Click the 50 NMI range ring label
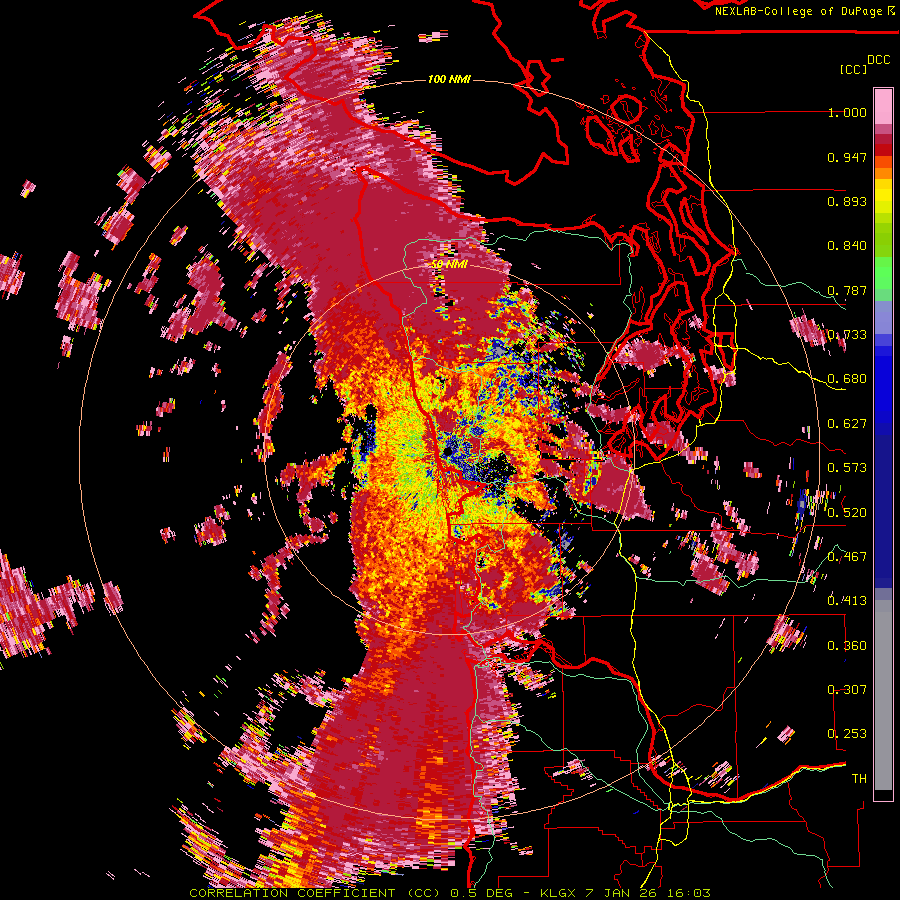This screenshot has width=900, height=900. point(449,265)
